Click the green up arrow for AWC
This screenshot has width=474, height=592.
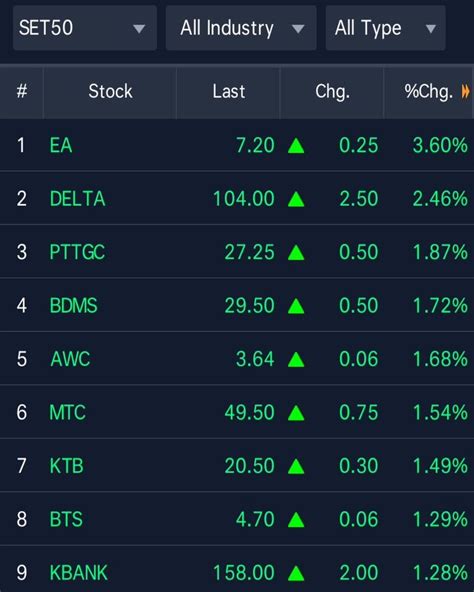tap(296, 359)
